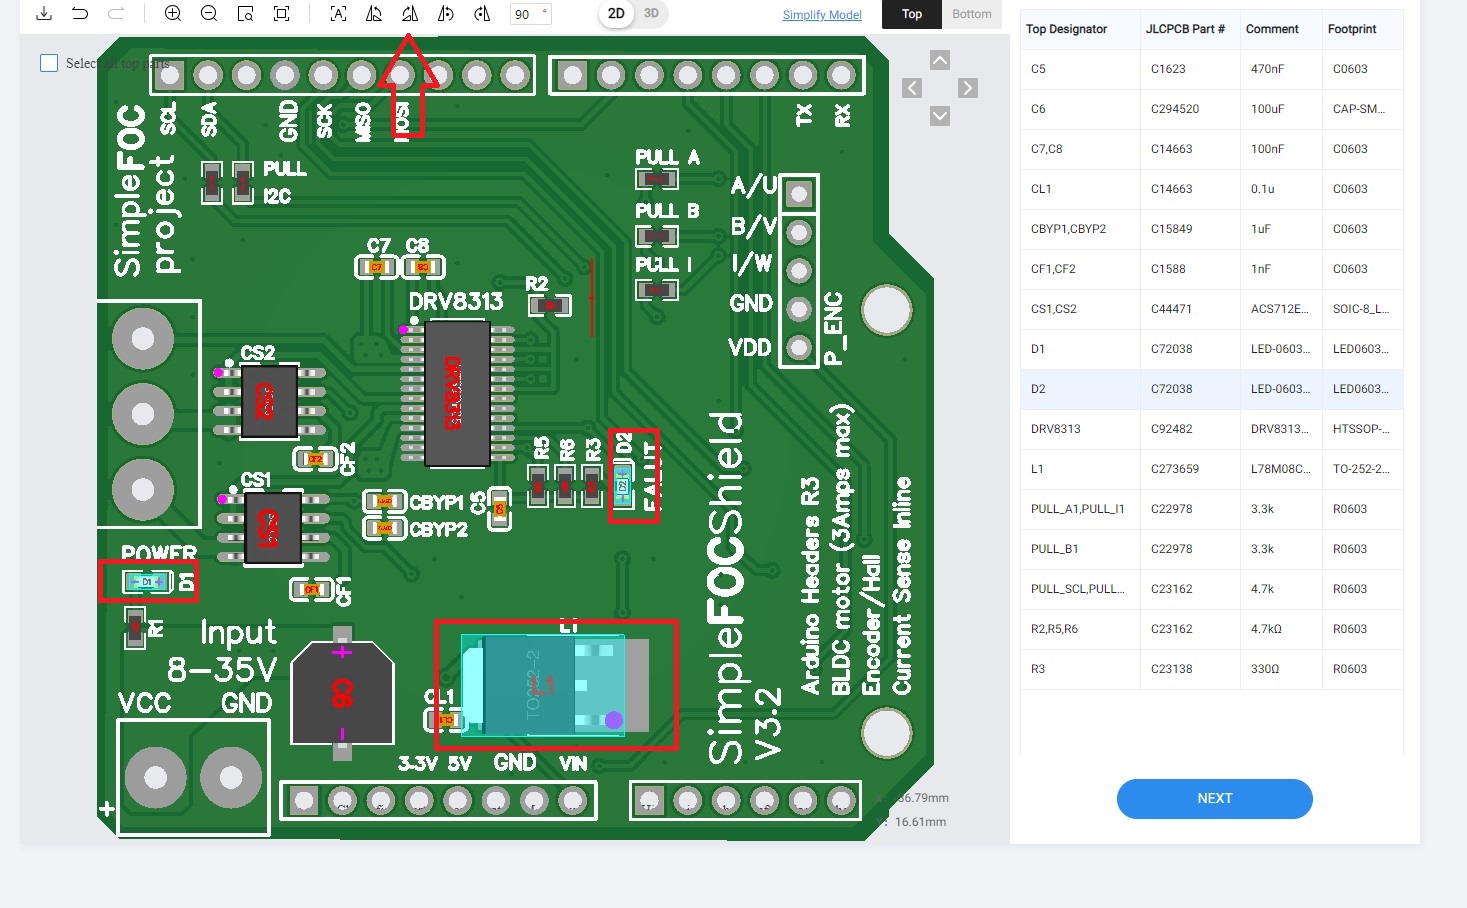This screenshot has height=908, width=1467.
Task: Tick the Select all top parts checkbox
Action: click(49, 63)
